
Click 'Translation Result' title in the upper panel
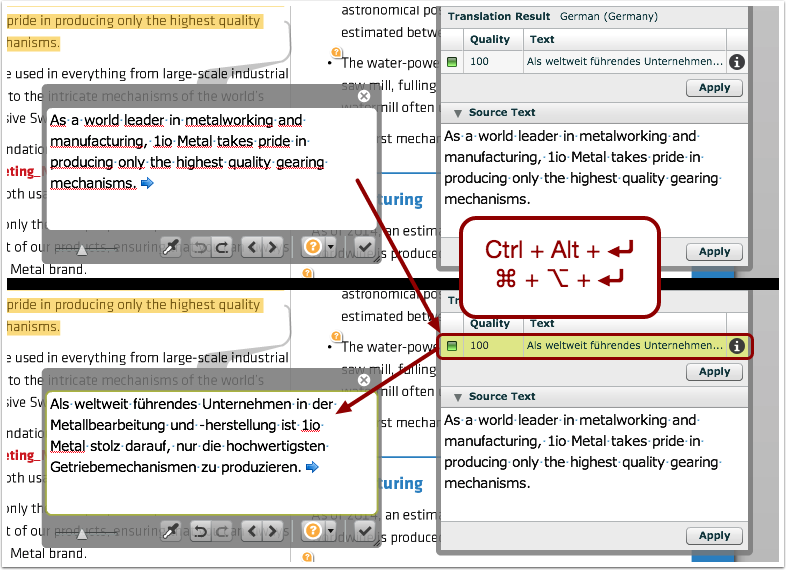tap(499, 17)
